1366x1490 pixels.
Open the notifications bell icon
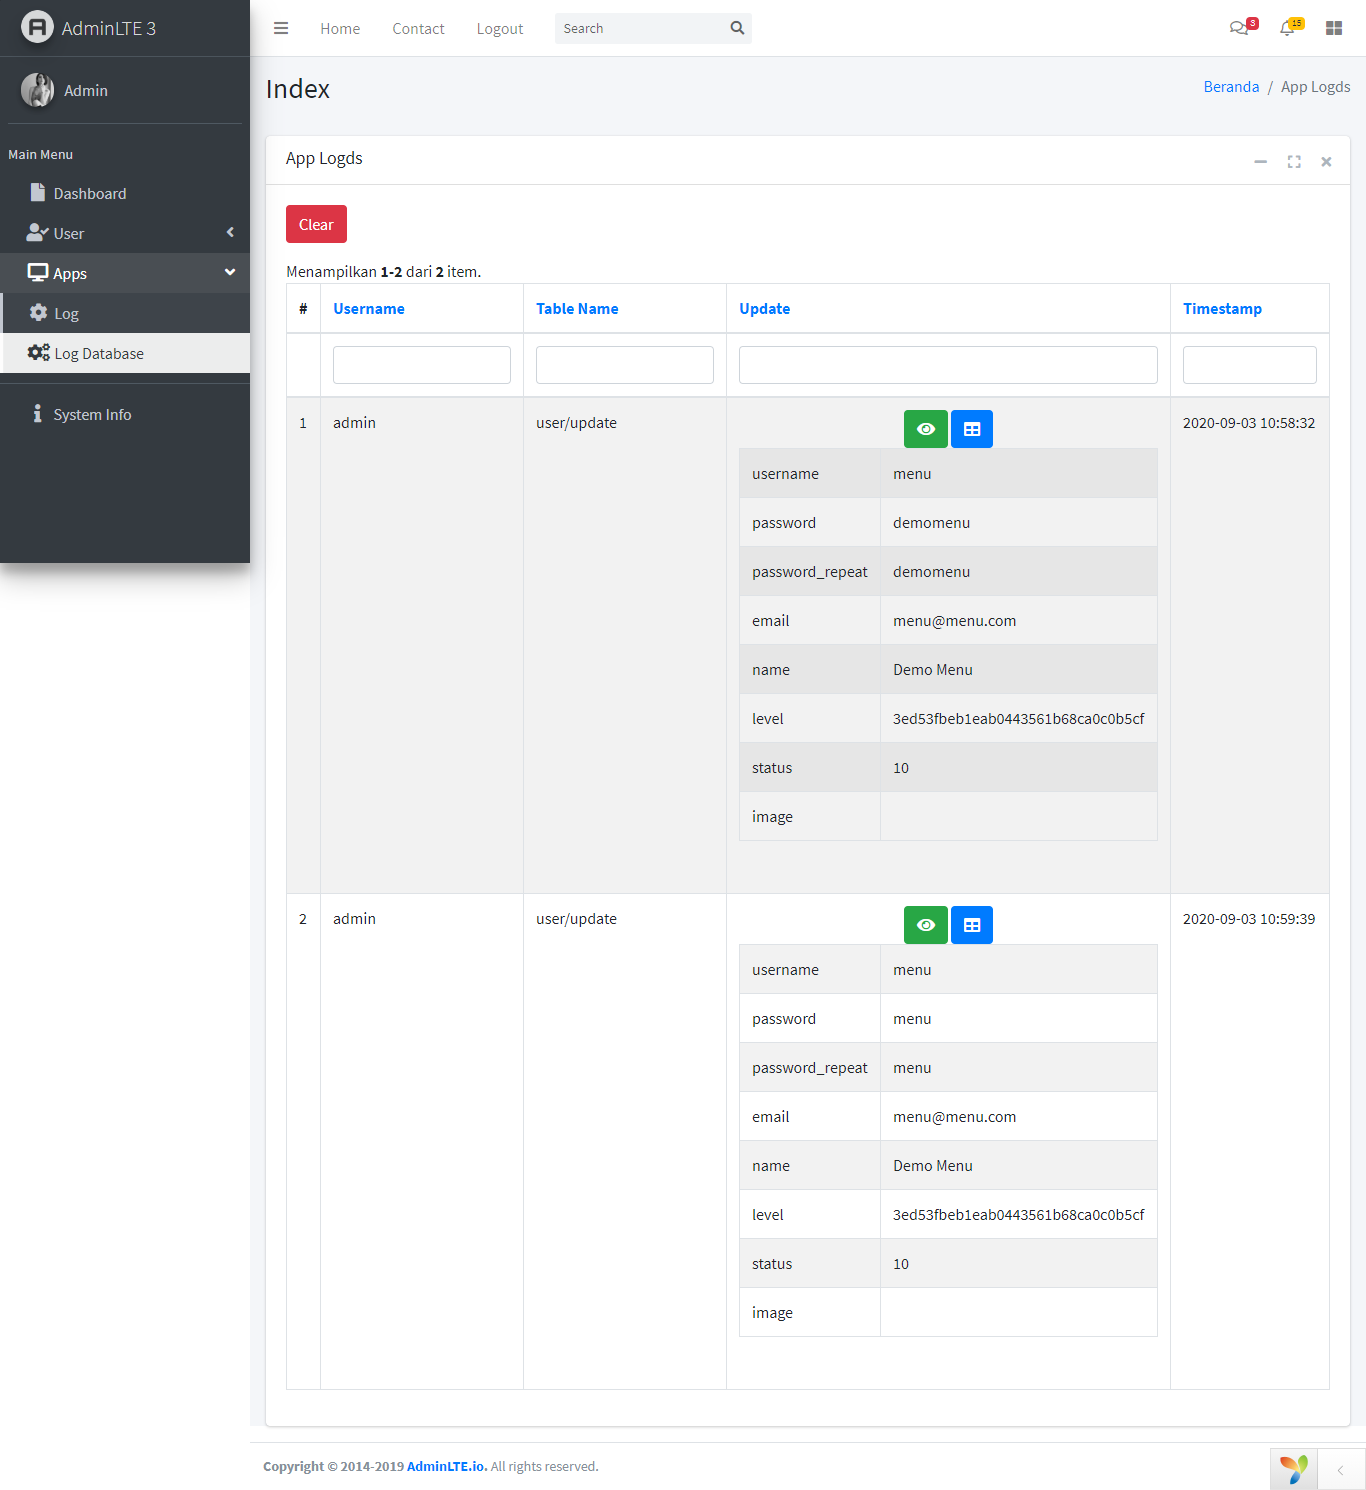coord(1287,28)
